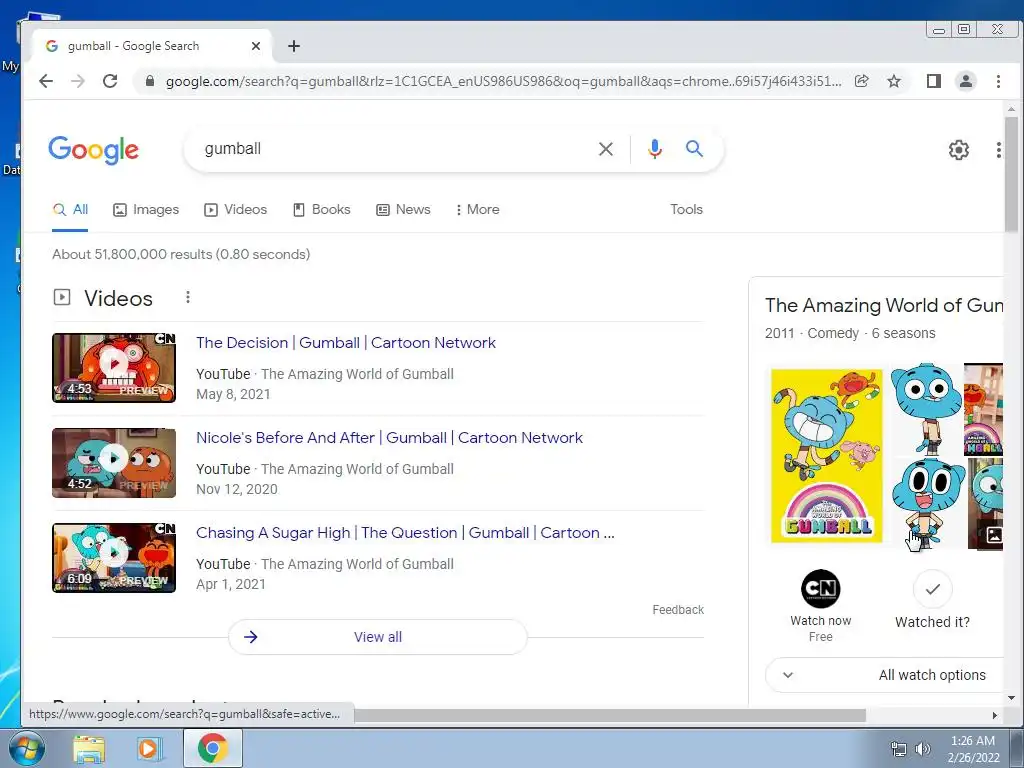Mark show as Watched it
Viewport: 1024px width, 768px height.
click(x=932, y=589)
